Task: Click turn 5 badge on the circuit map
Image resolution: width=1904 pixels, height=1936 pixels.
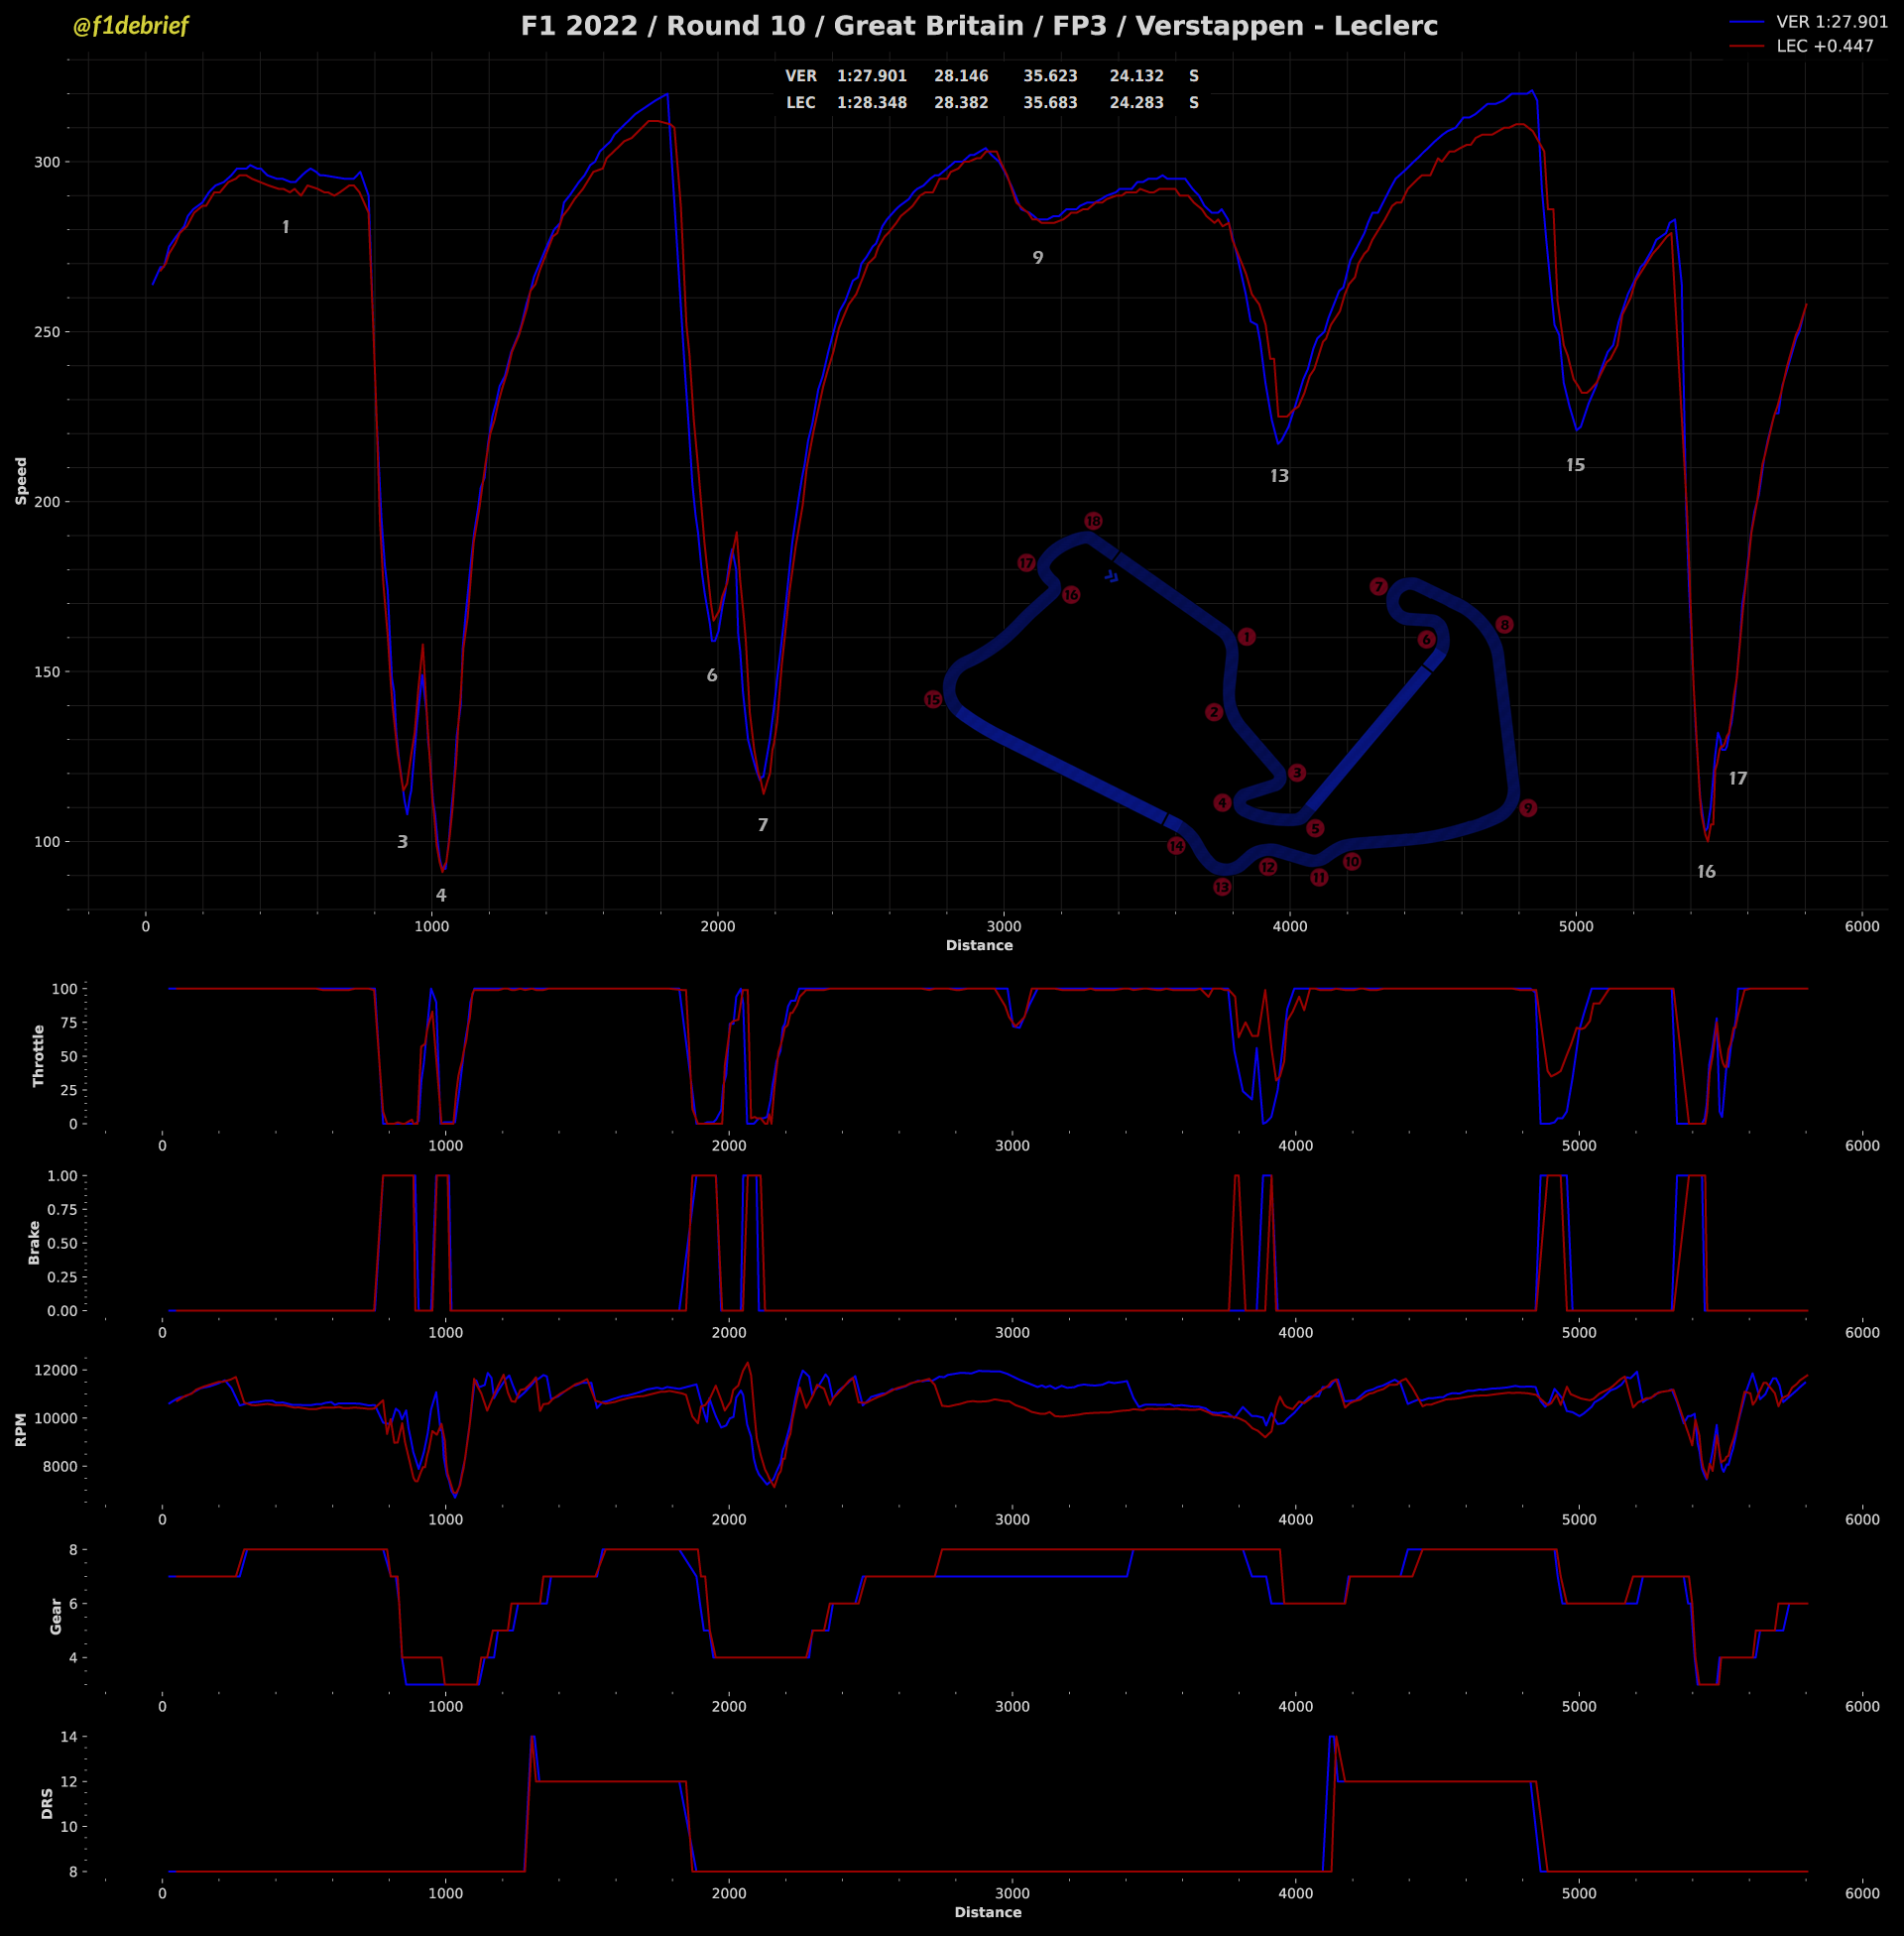Action: 1315,828
